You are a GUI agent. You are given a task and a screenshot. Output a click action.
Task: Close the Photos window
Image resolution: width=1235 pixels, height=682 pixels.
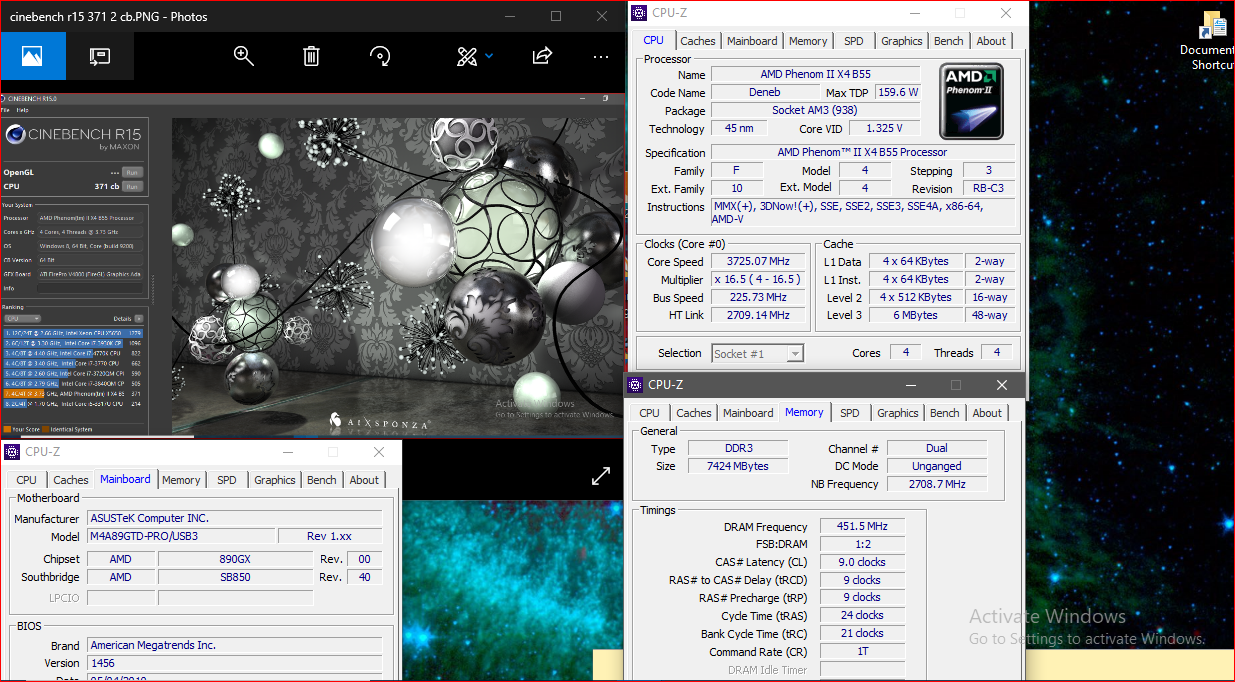click(x=602, y=16)
